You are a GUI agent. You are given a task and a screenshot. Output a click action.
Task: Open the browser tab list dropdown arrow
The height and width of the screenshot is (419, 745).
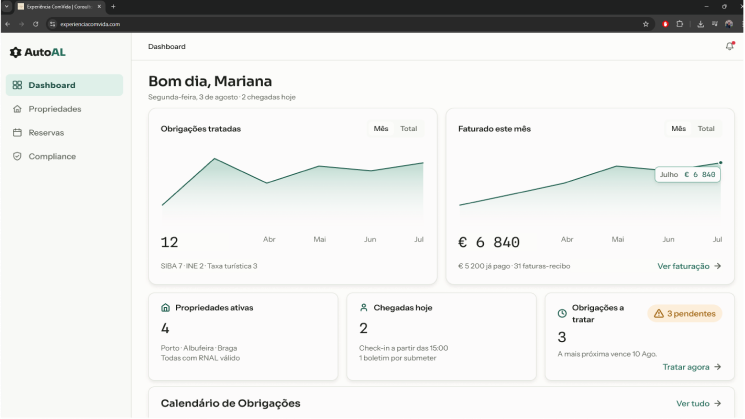7,7
